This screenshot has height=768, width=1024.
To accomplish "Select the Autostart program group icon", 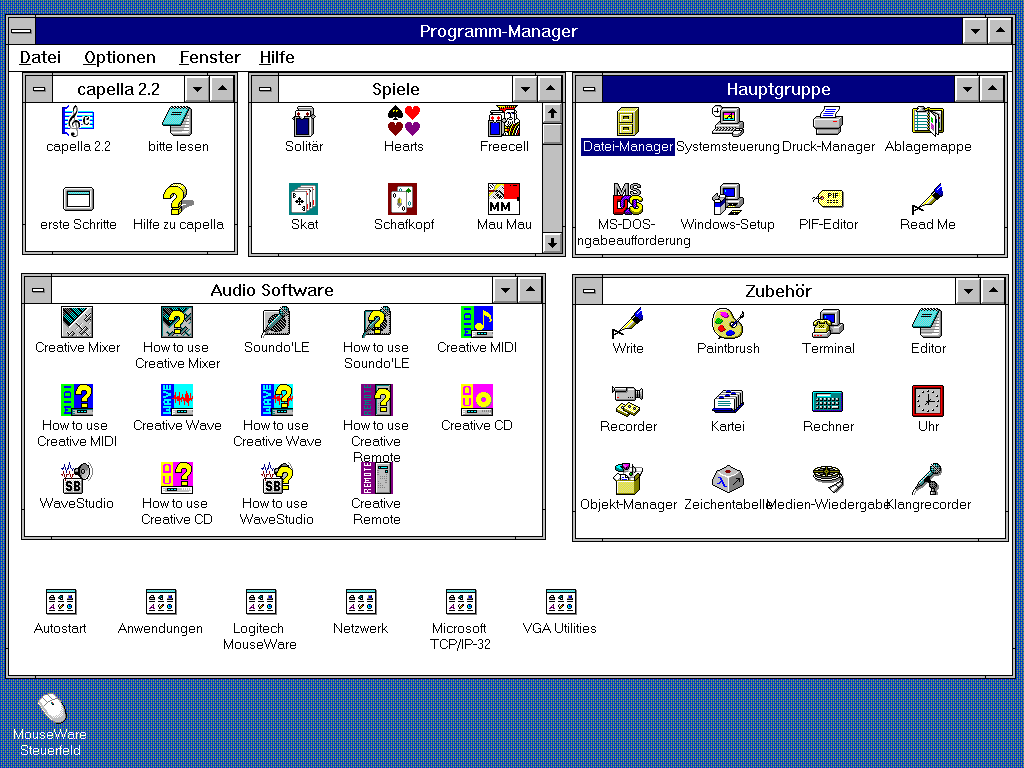I will tap(61, 602).
